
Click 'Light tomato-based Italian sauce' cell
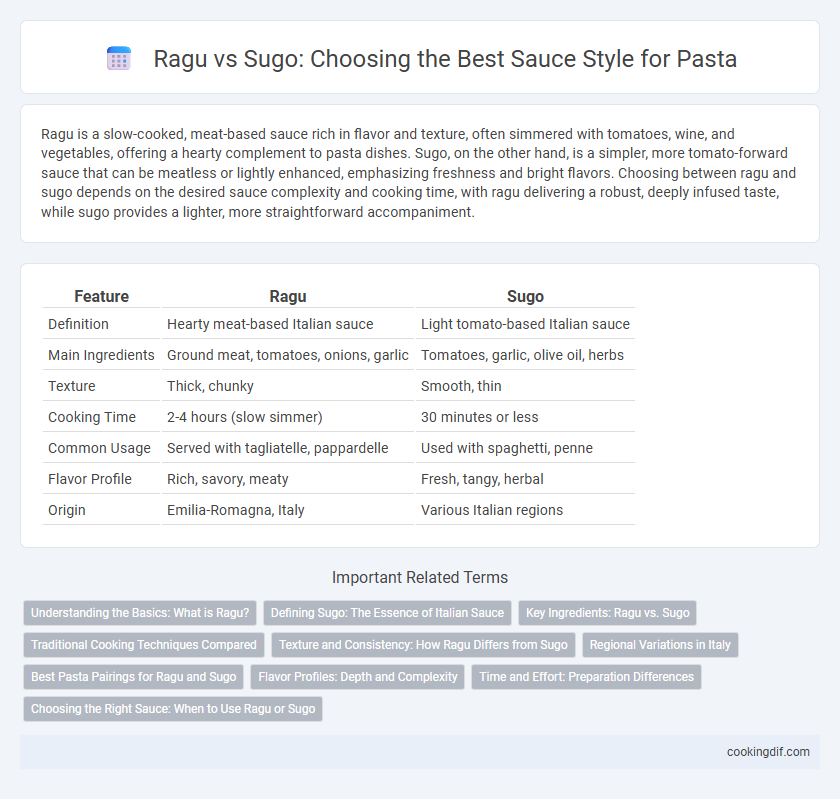525,324
